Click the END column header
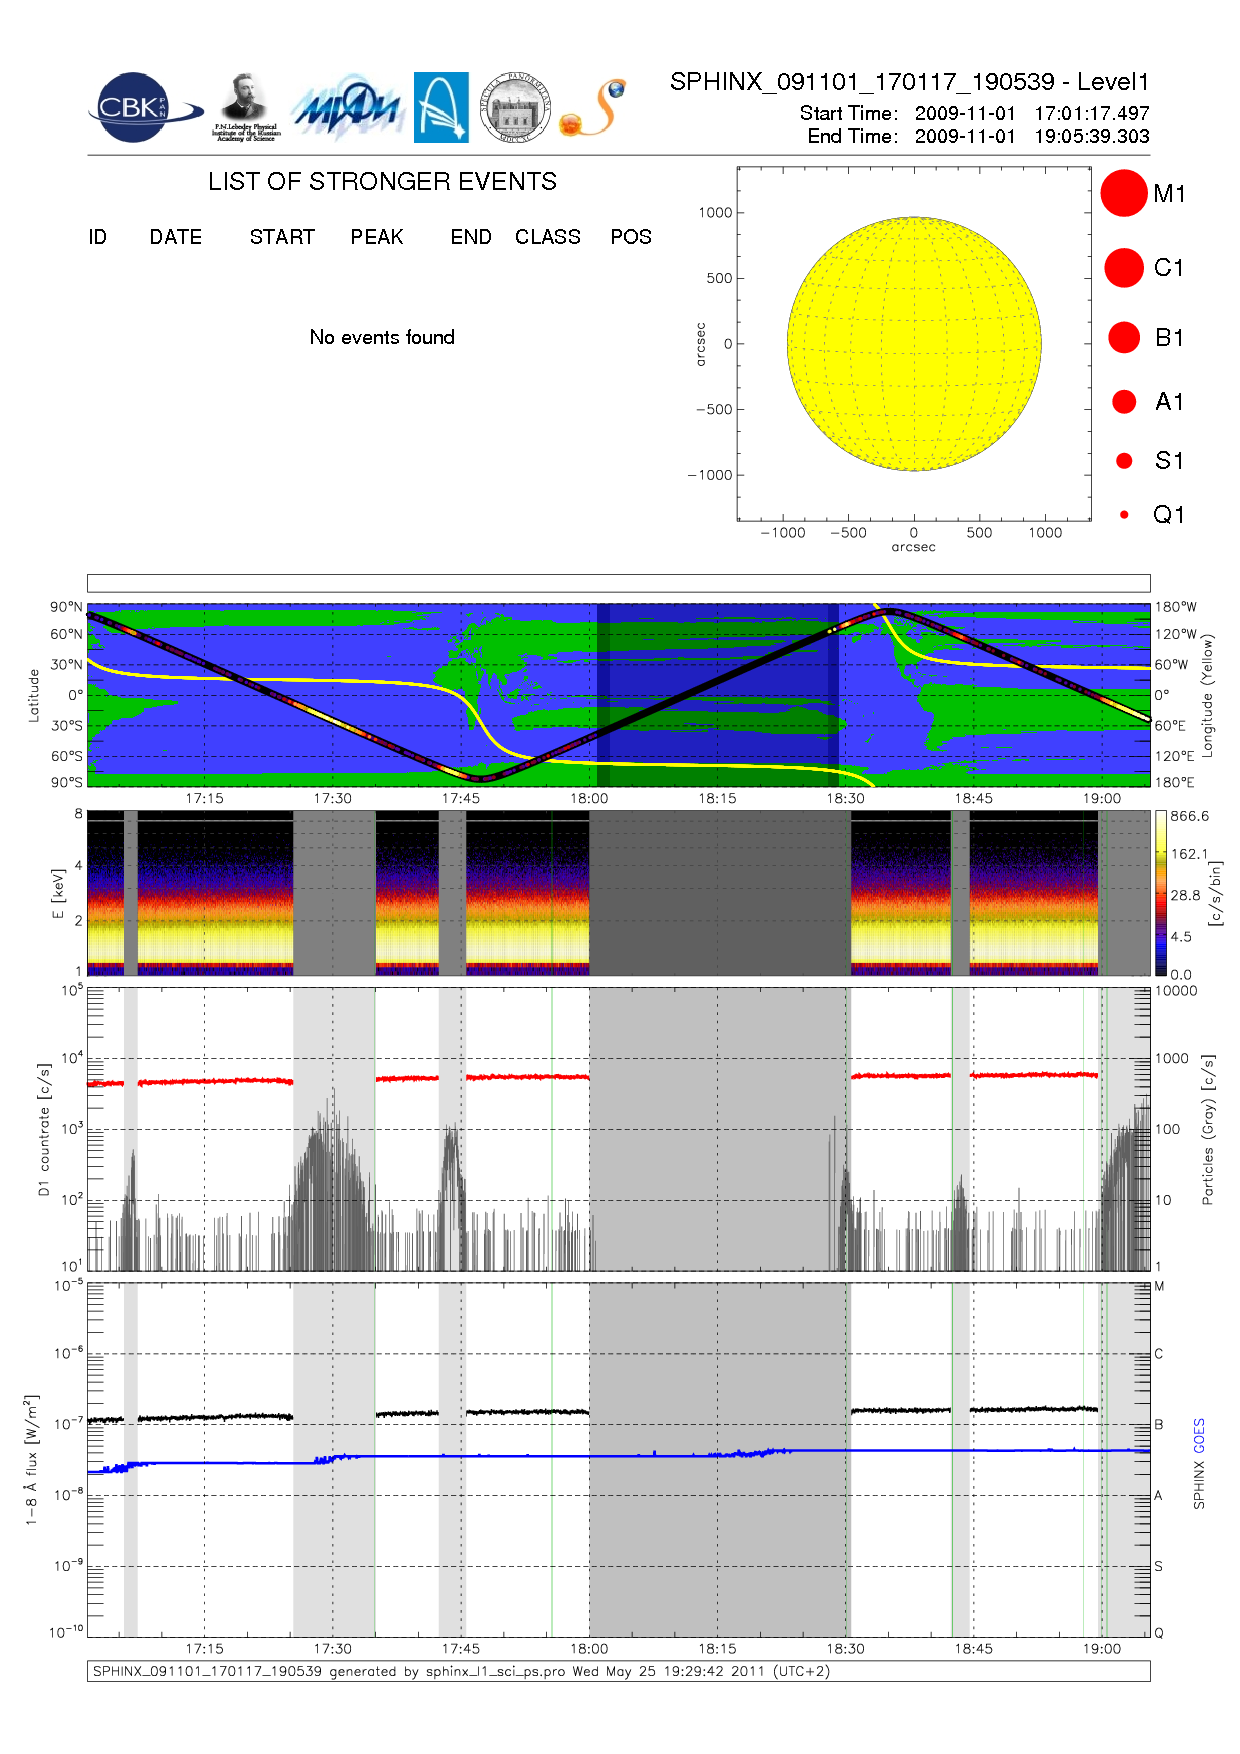 click(471, 237)
